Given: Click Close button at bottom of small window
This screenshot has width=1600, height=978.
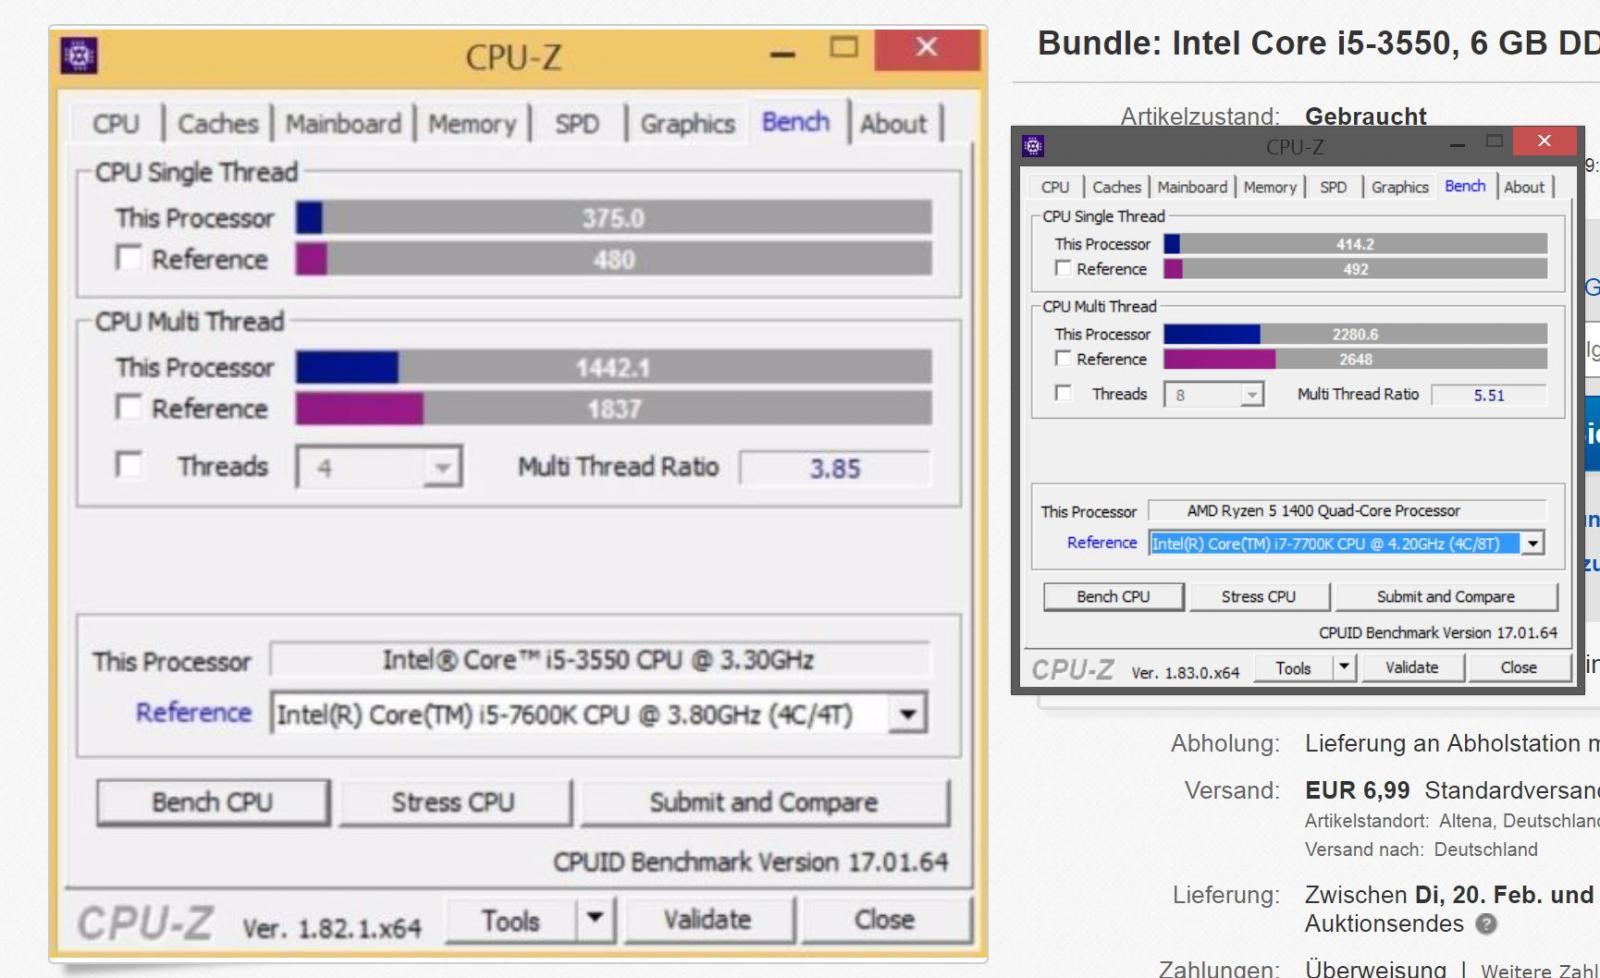Looking at the screenshot, I should pyautogui.click(x=1518, y=667).
